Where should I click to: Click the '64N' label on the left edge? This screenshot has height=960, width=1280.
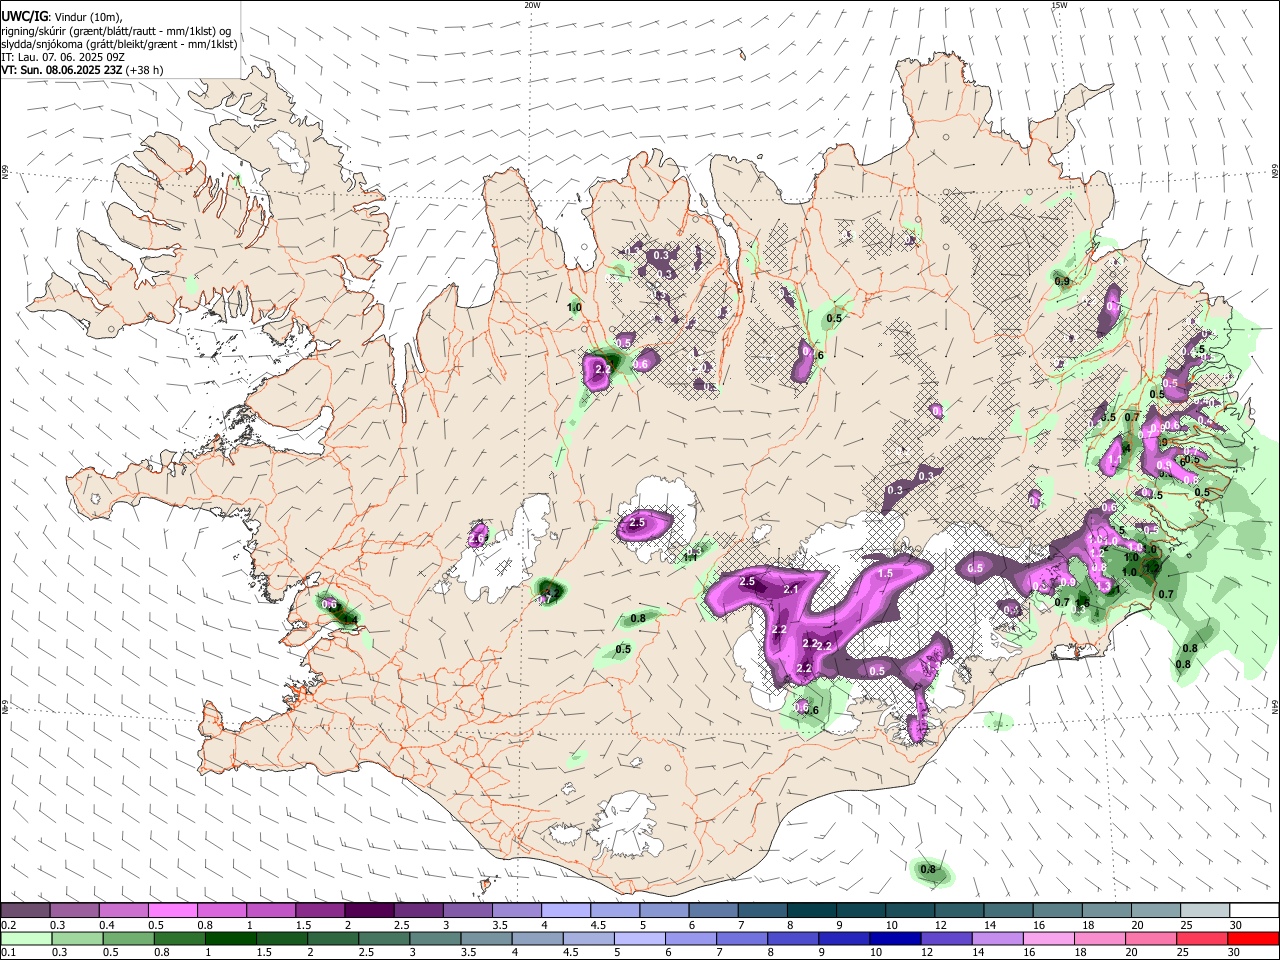click(x=5, y=707)
